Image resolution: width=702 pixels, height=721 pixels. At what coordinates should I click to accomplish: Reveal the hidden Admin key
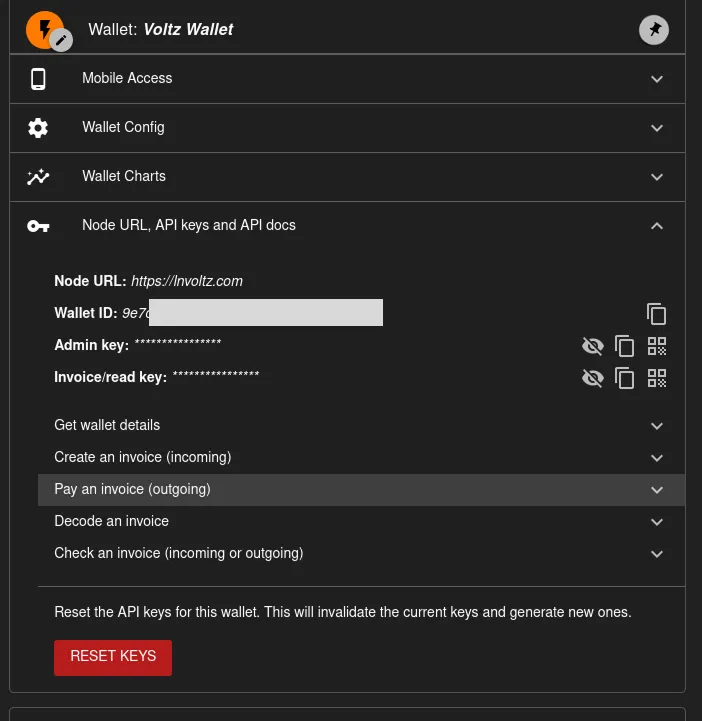[x=593, y=347]
